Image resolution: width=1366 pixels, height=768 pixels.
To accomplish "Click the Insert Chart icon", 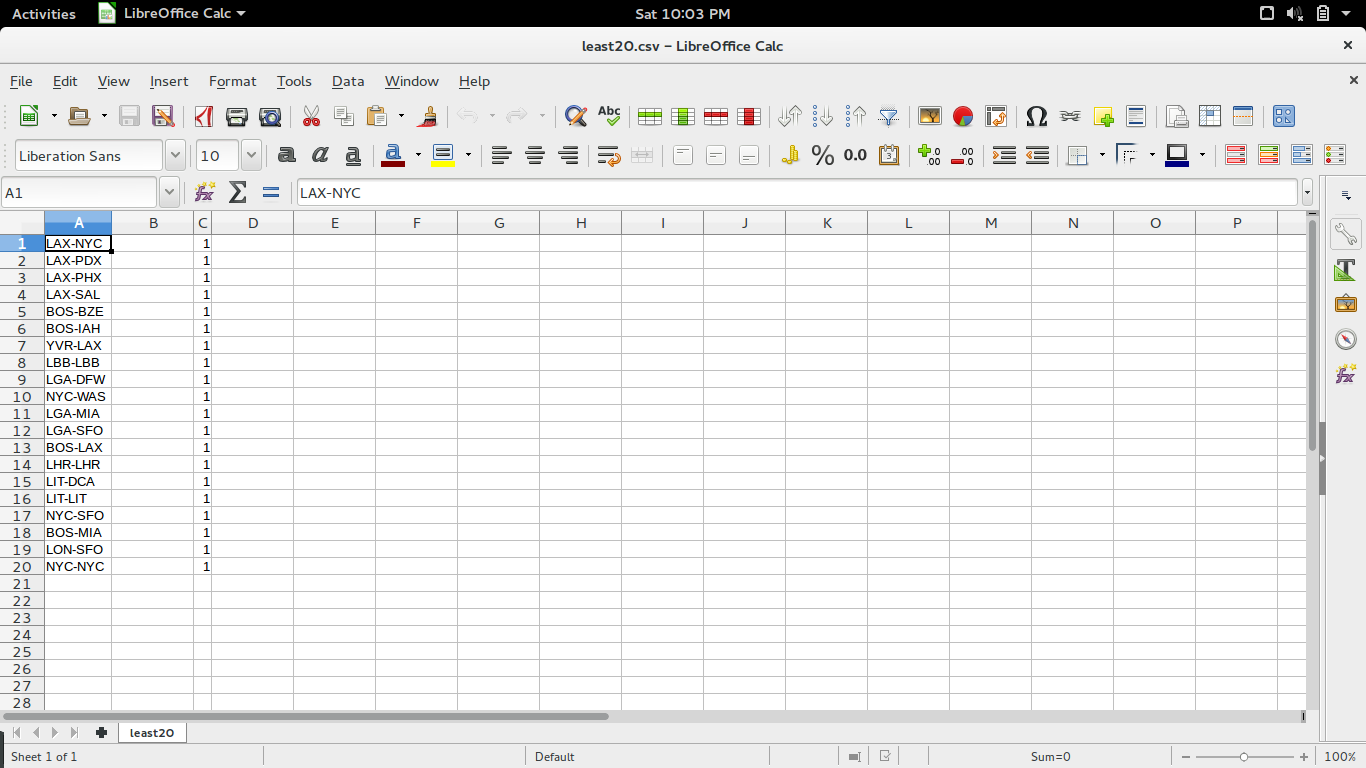I will [963, 116].
